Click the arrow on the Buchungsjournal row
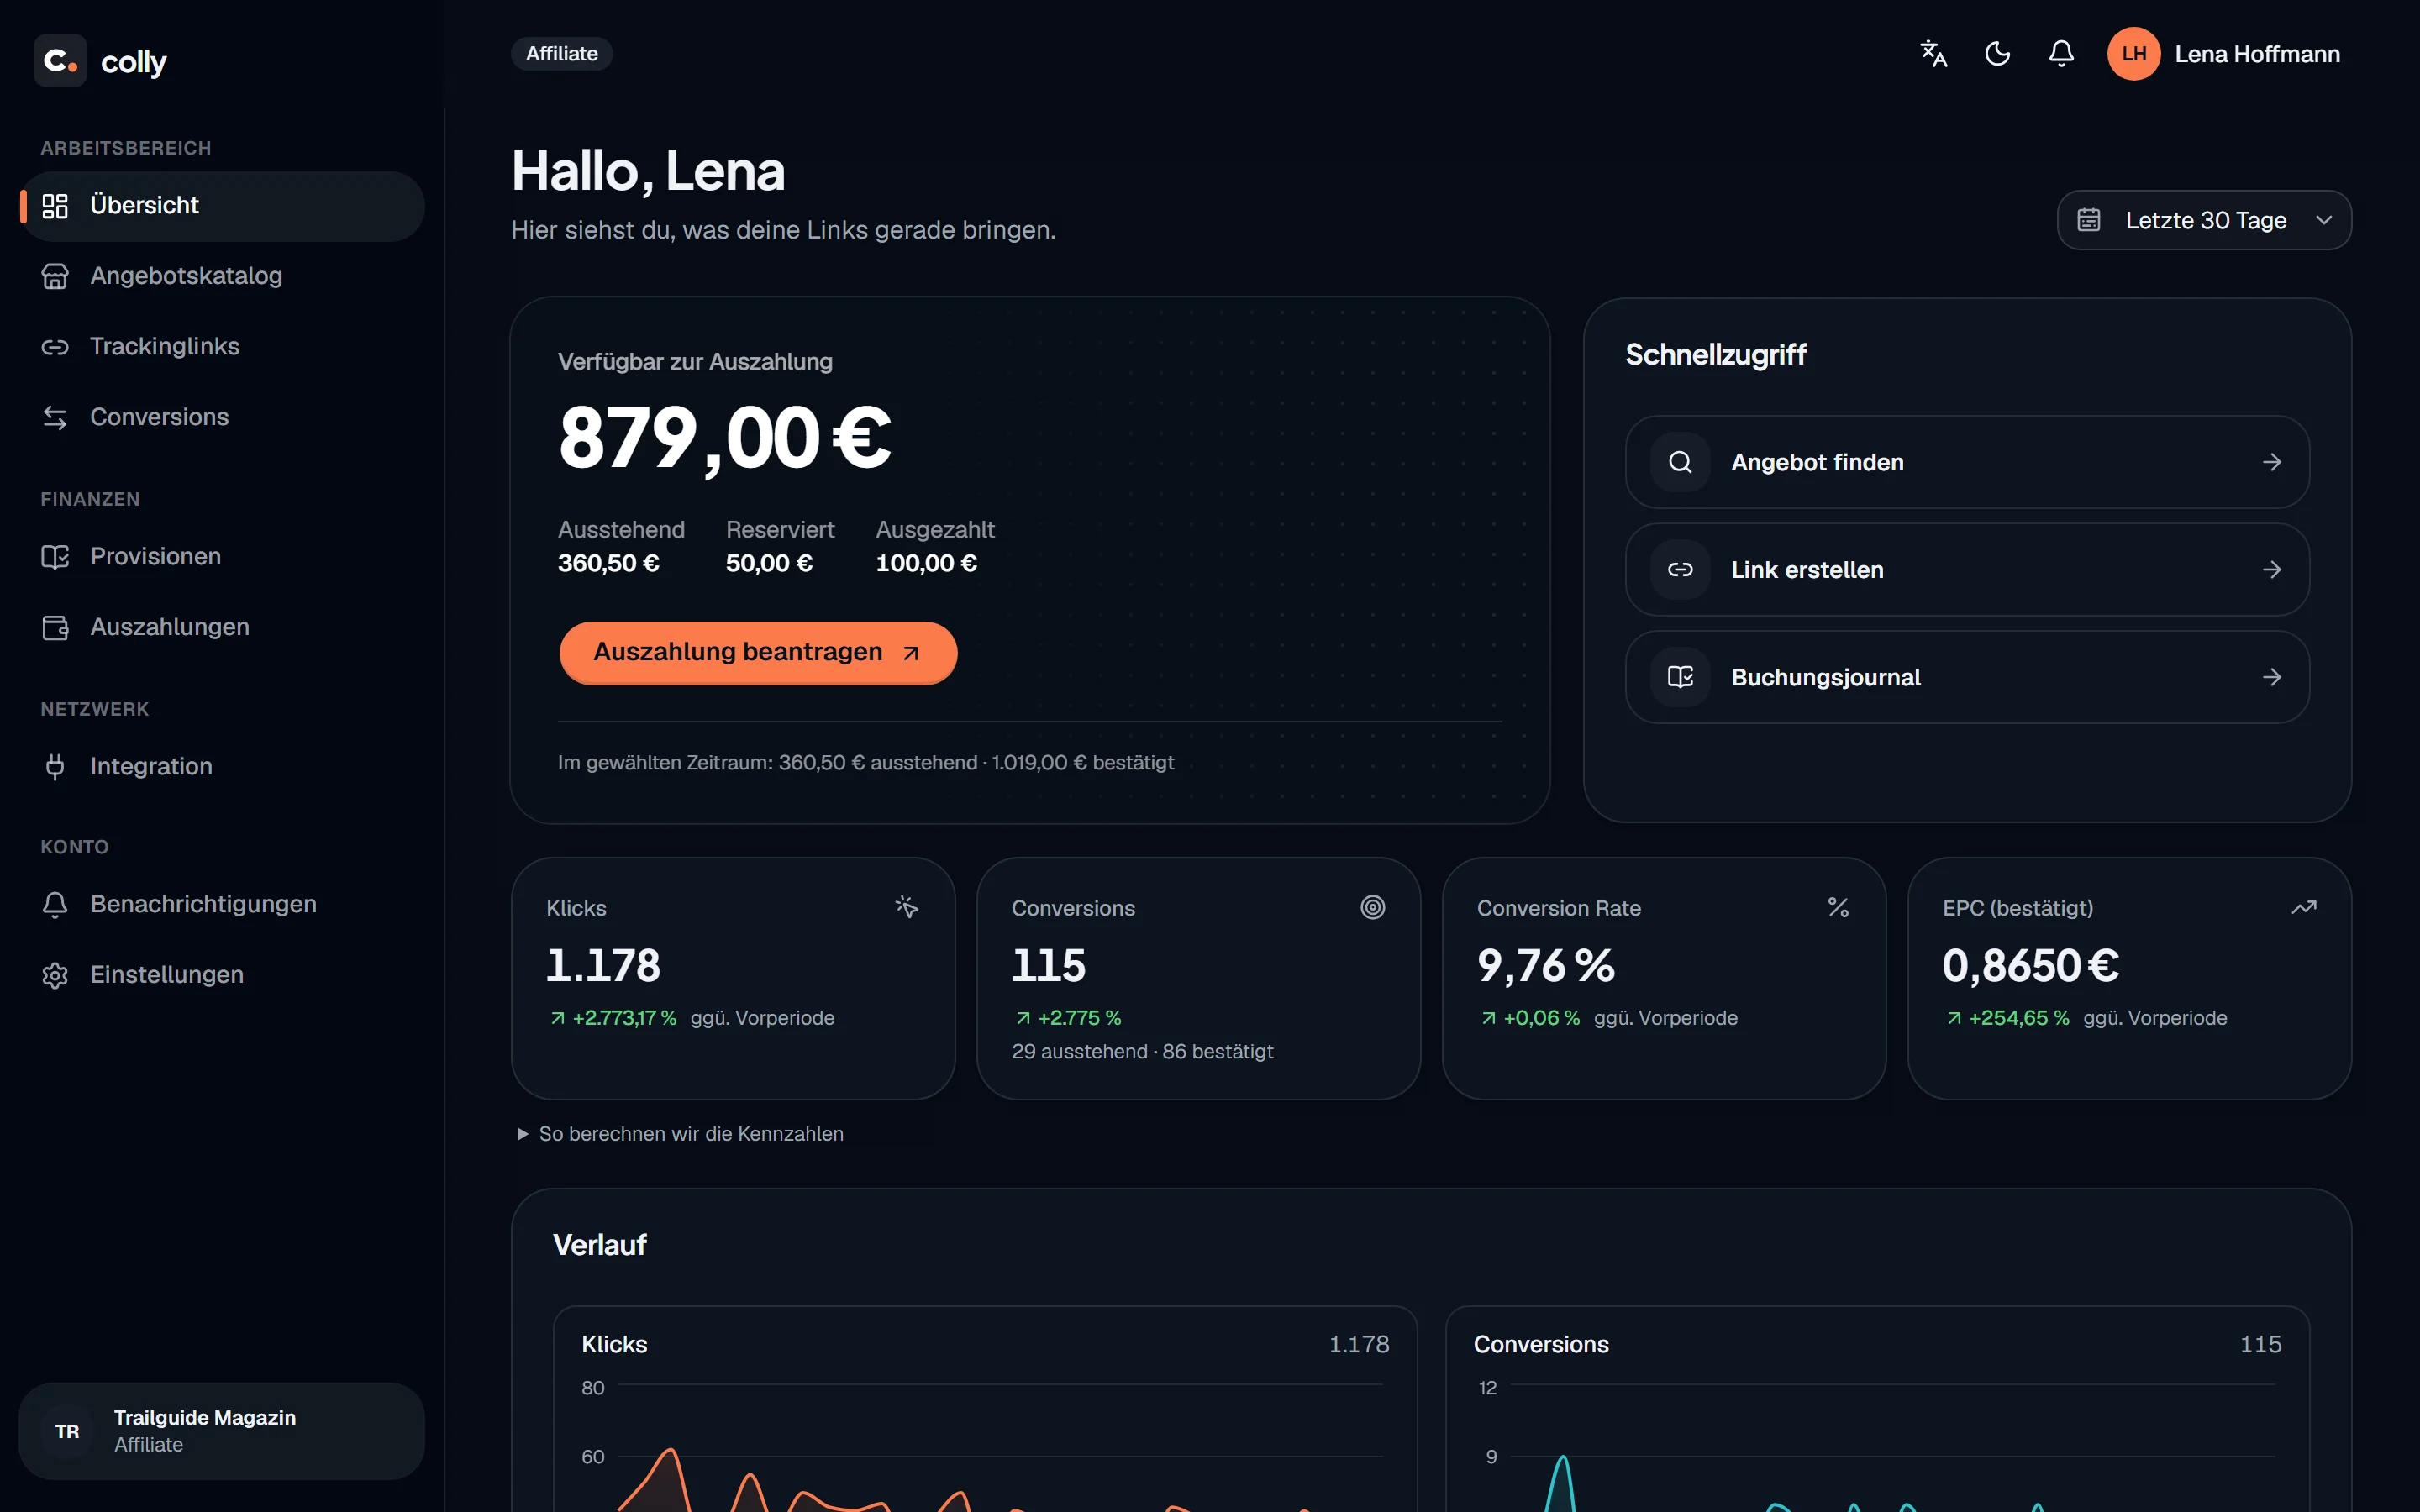 coord(2272,677)
